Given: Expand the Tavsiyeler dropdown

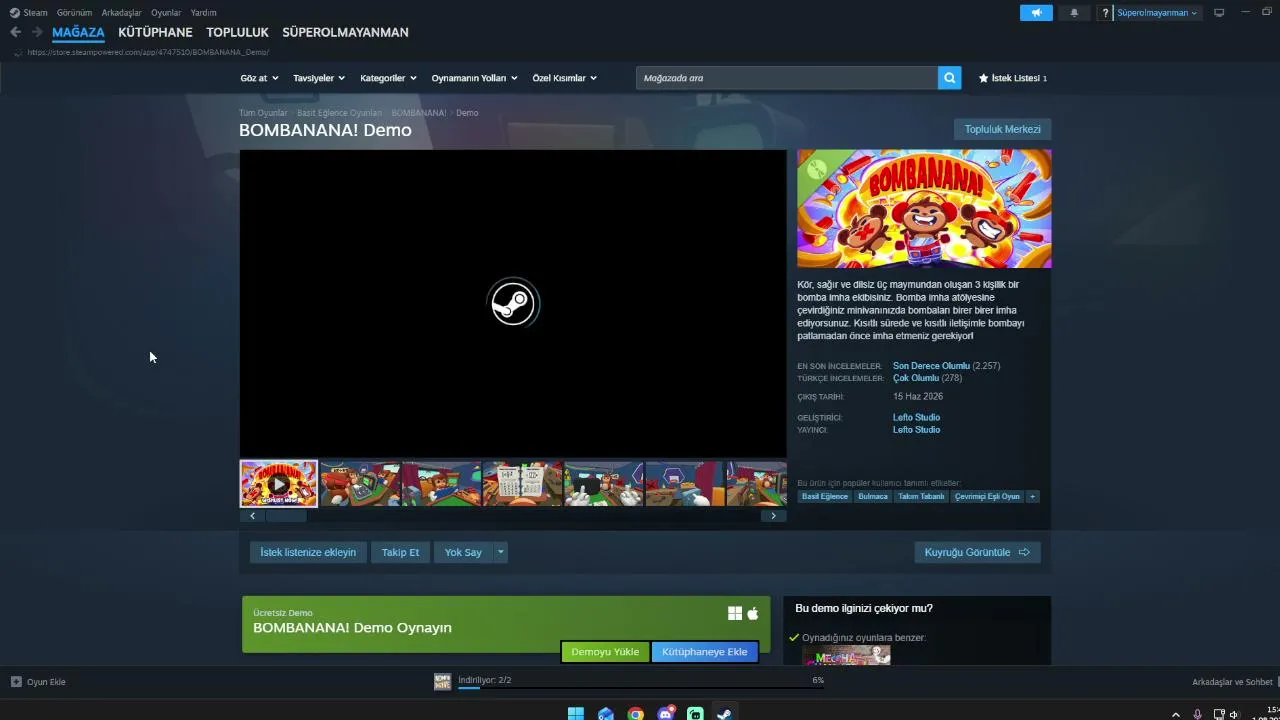Looking at the screenshot, I should (319, 78).
